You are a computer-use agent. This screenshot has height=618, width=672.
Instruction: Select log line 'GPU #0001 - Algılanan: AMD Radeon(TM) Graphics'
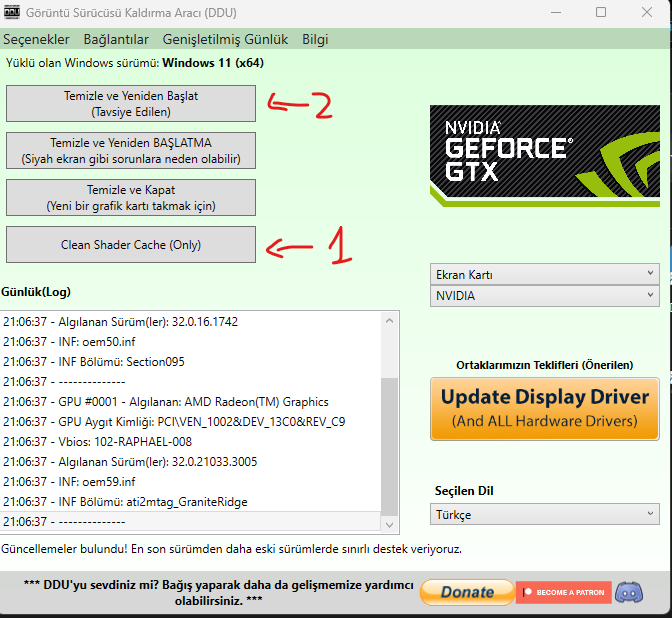pyautogui.click(x=191, y=402)
